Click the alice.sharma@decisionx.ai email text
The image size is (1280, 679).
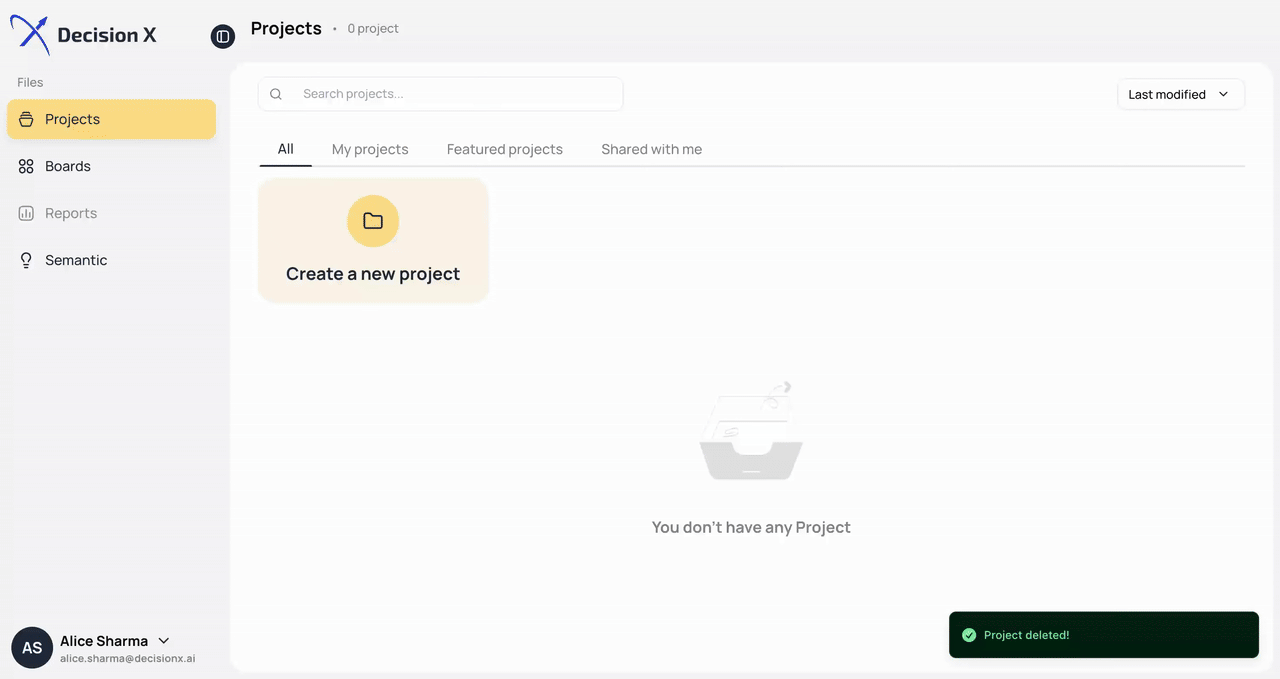click(127, 659)
